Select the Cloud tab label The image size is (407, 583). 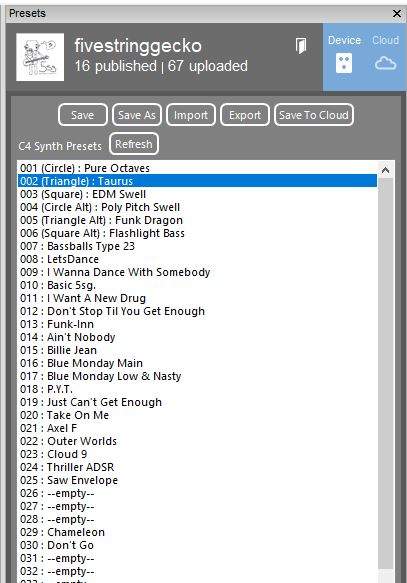pyautogui.click(x=385, y=40)
